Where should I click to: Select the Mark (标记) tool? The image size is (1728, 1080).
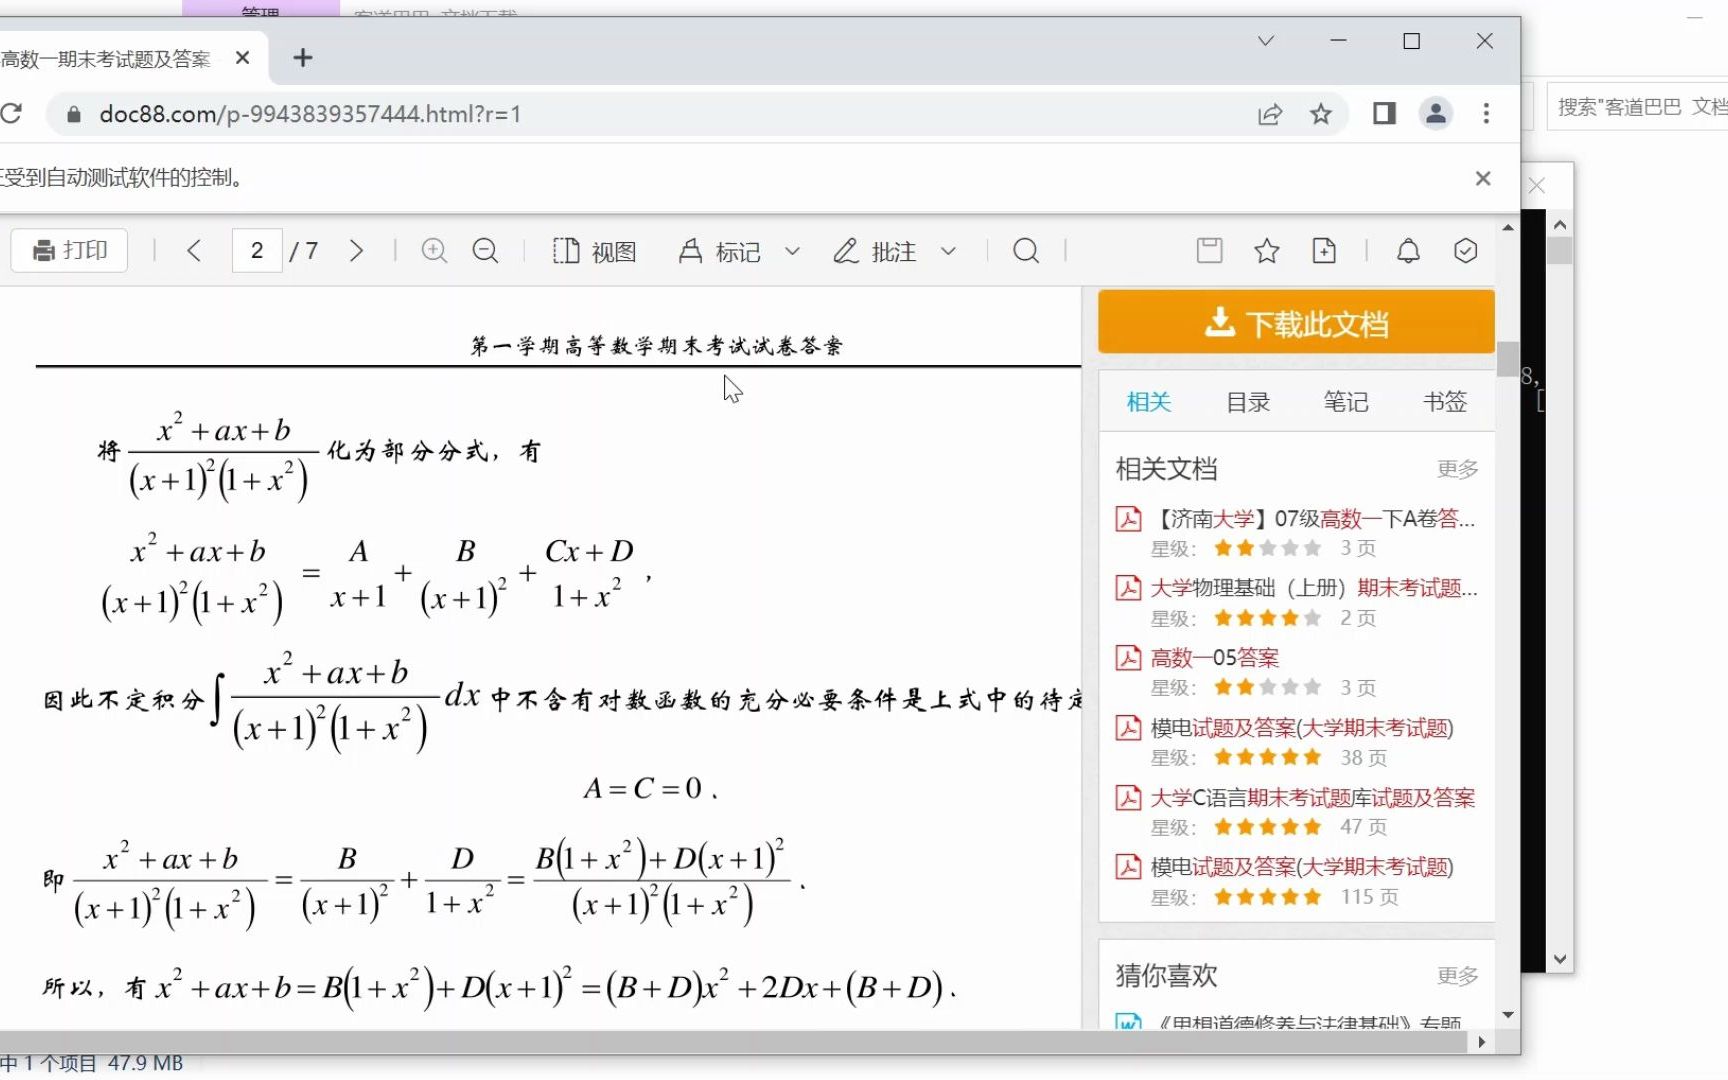click(x=720, y=251)
